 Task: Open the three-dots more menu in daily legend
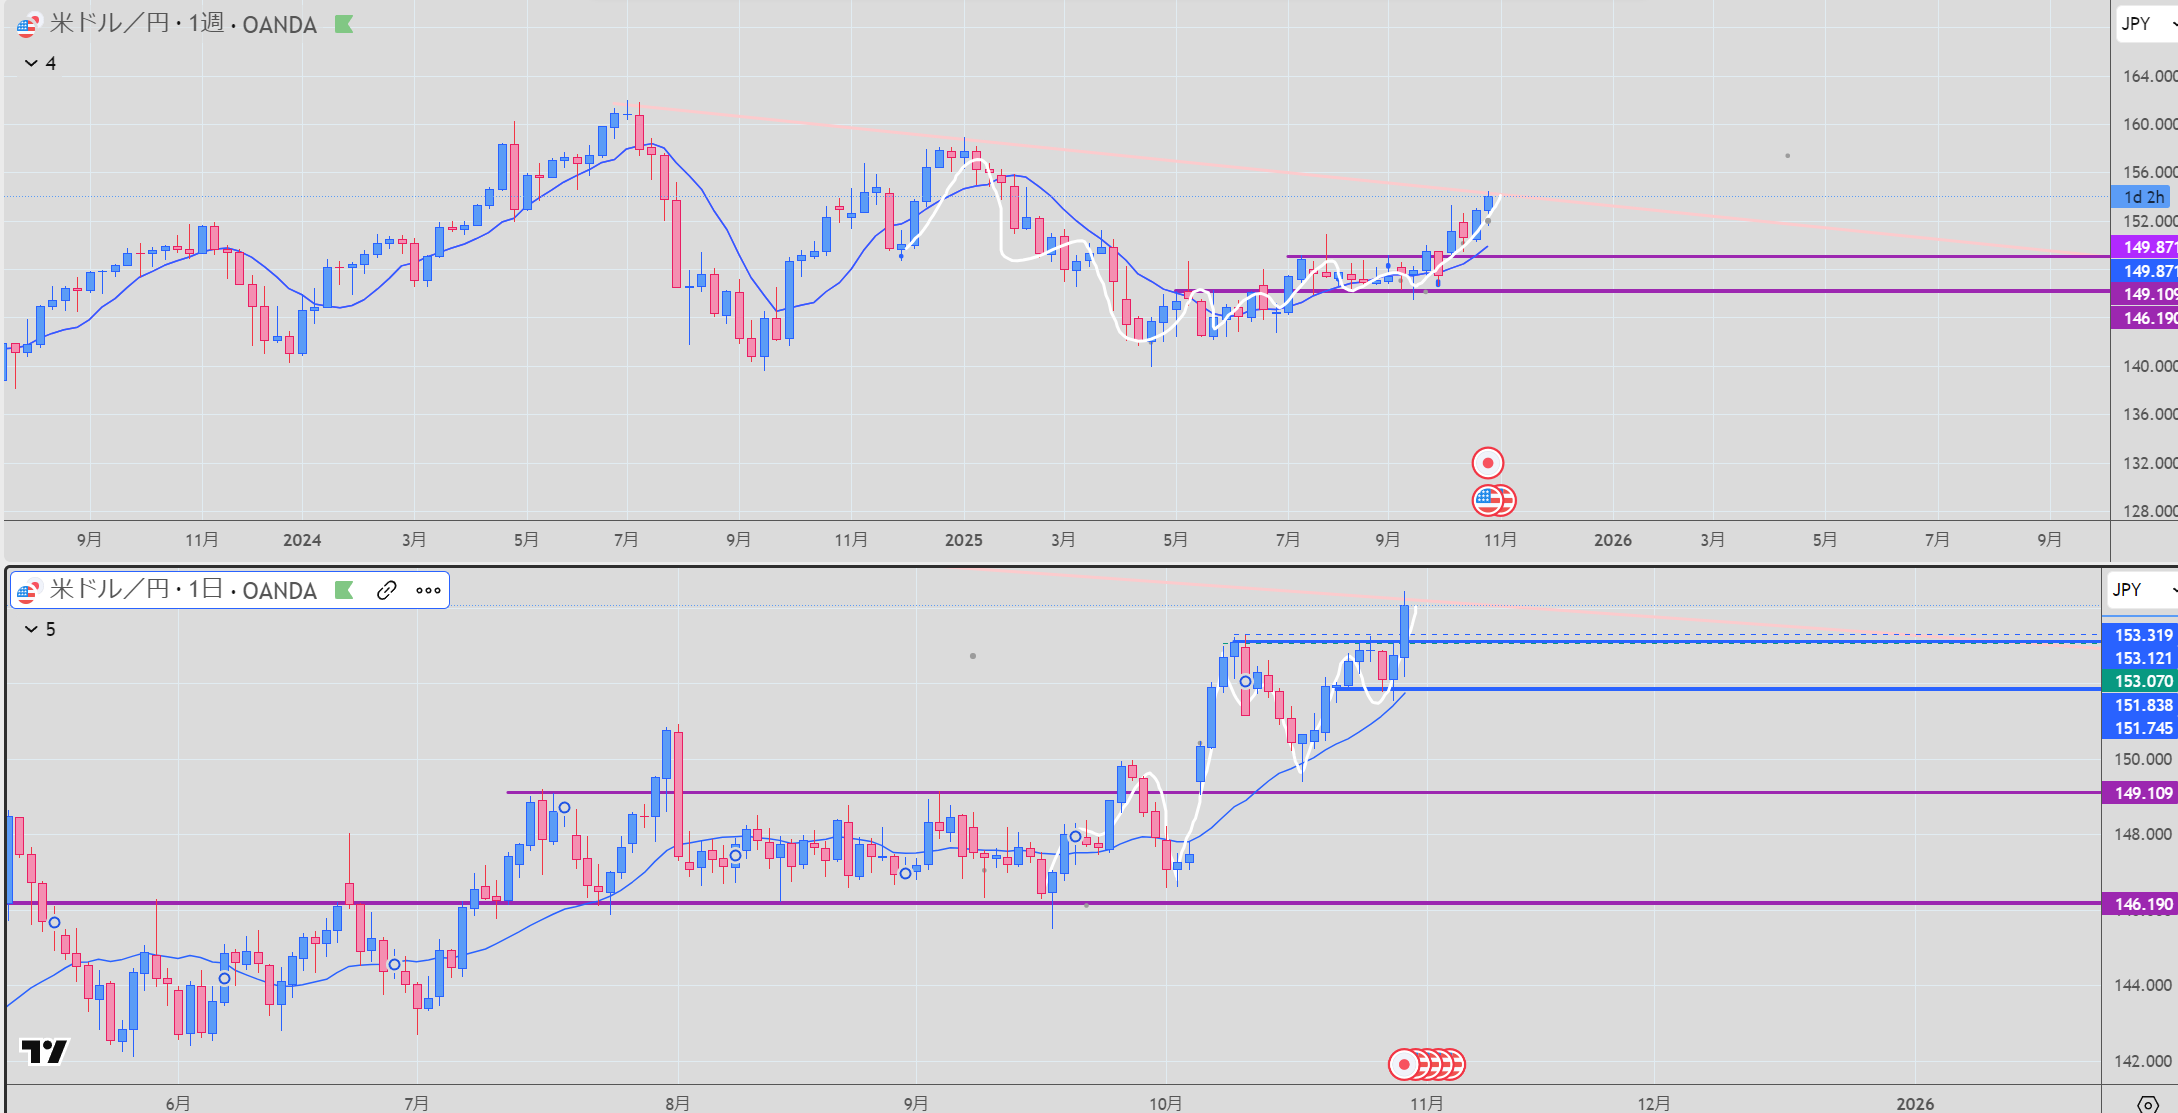[x=428, y=590]
